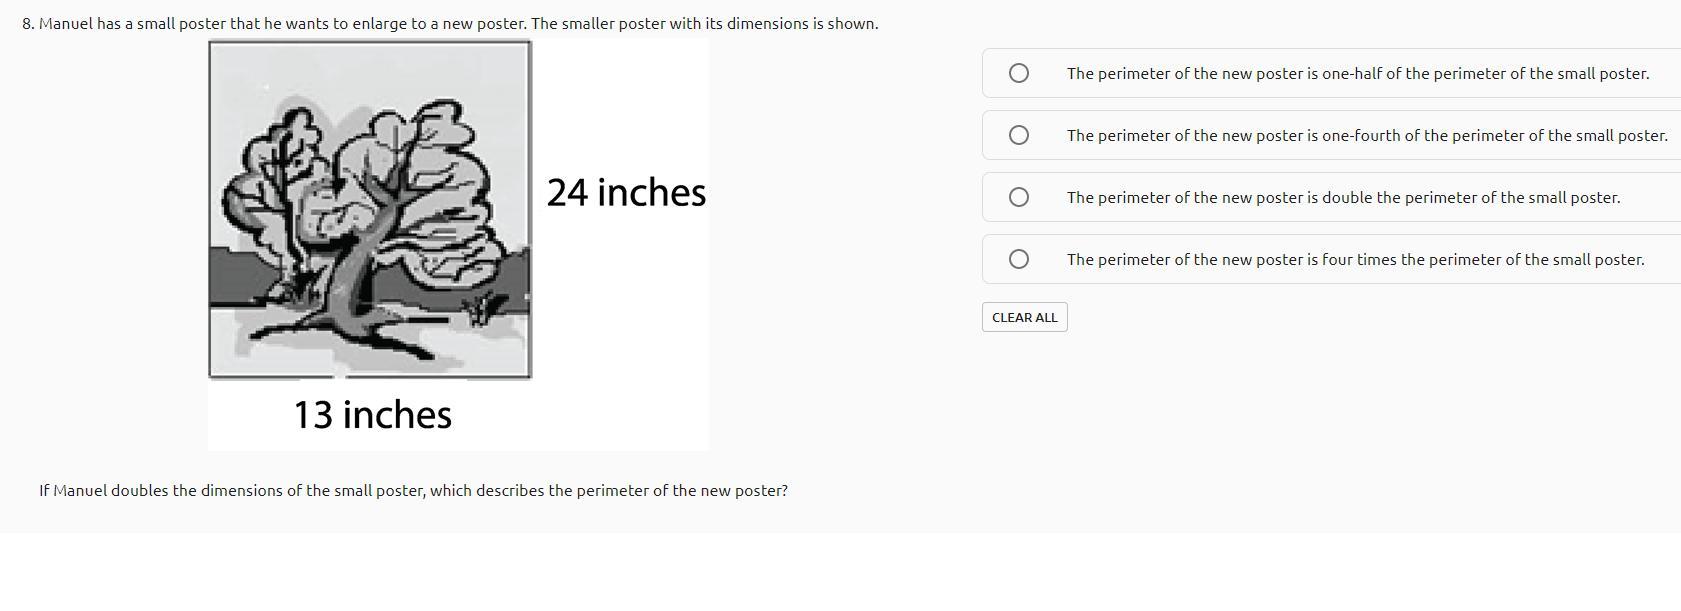
Task: Click the question number 8
Action: [28, 23]
